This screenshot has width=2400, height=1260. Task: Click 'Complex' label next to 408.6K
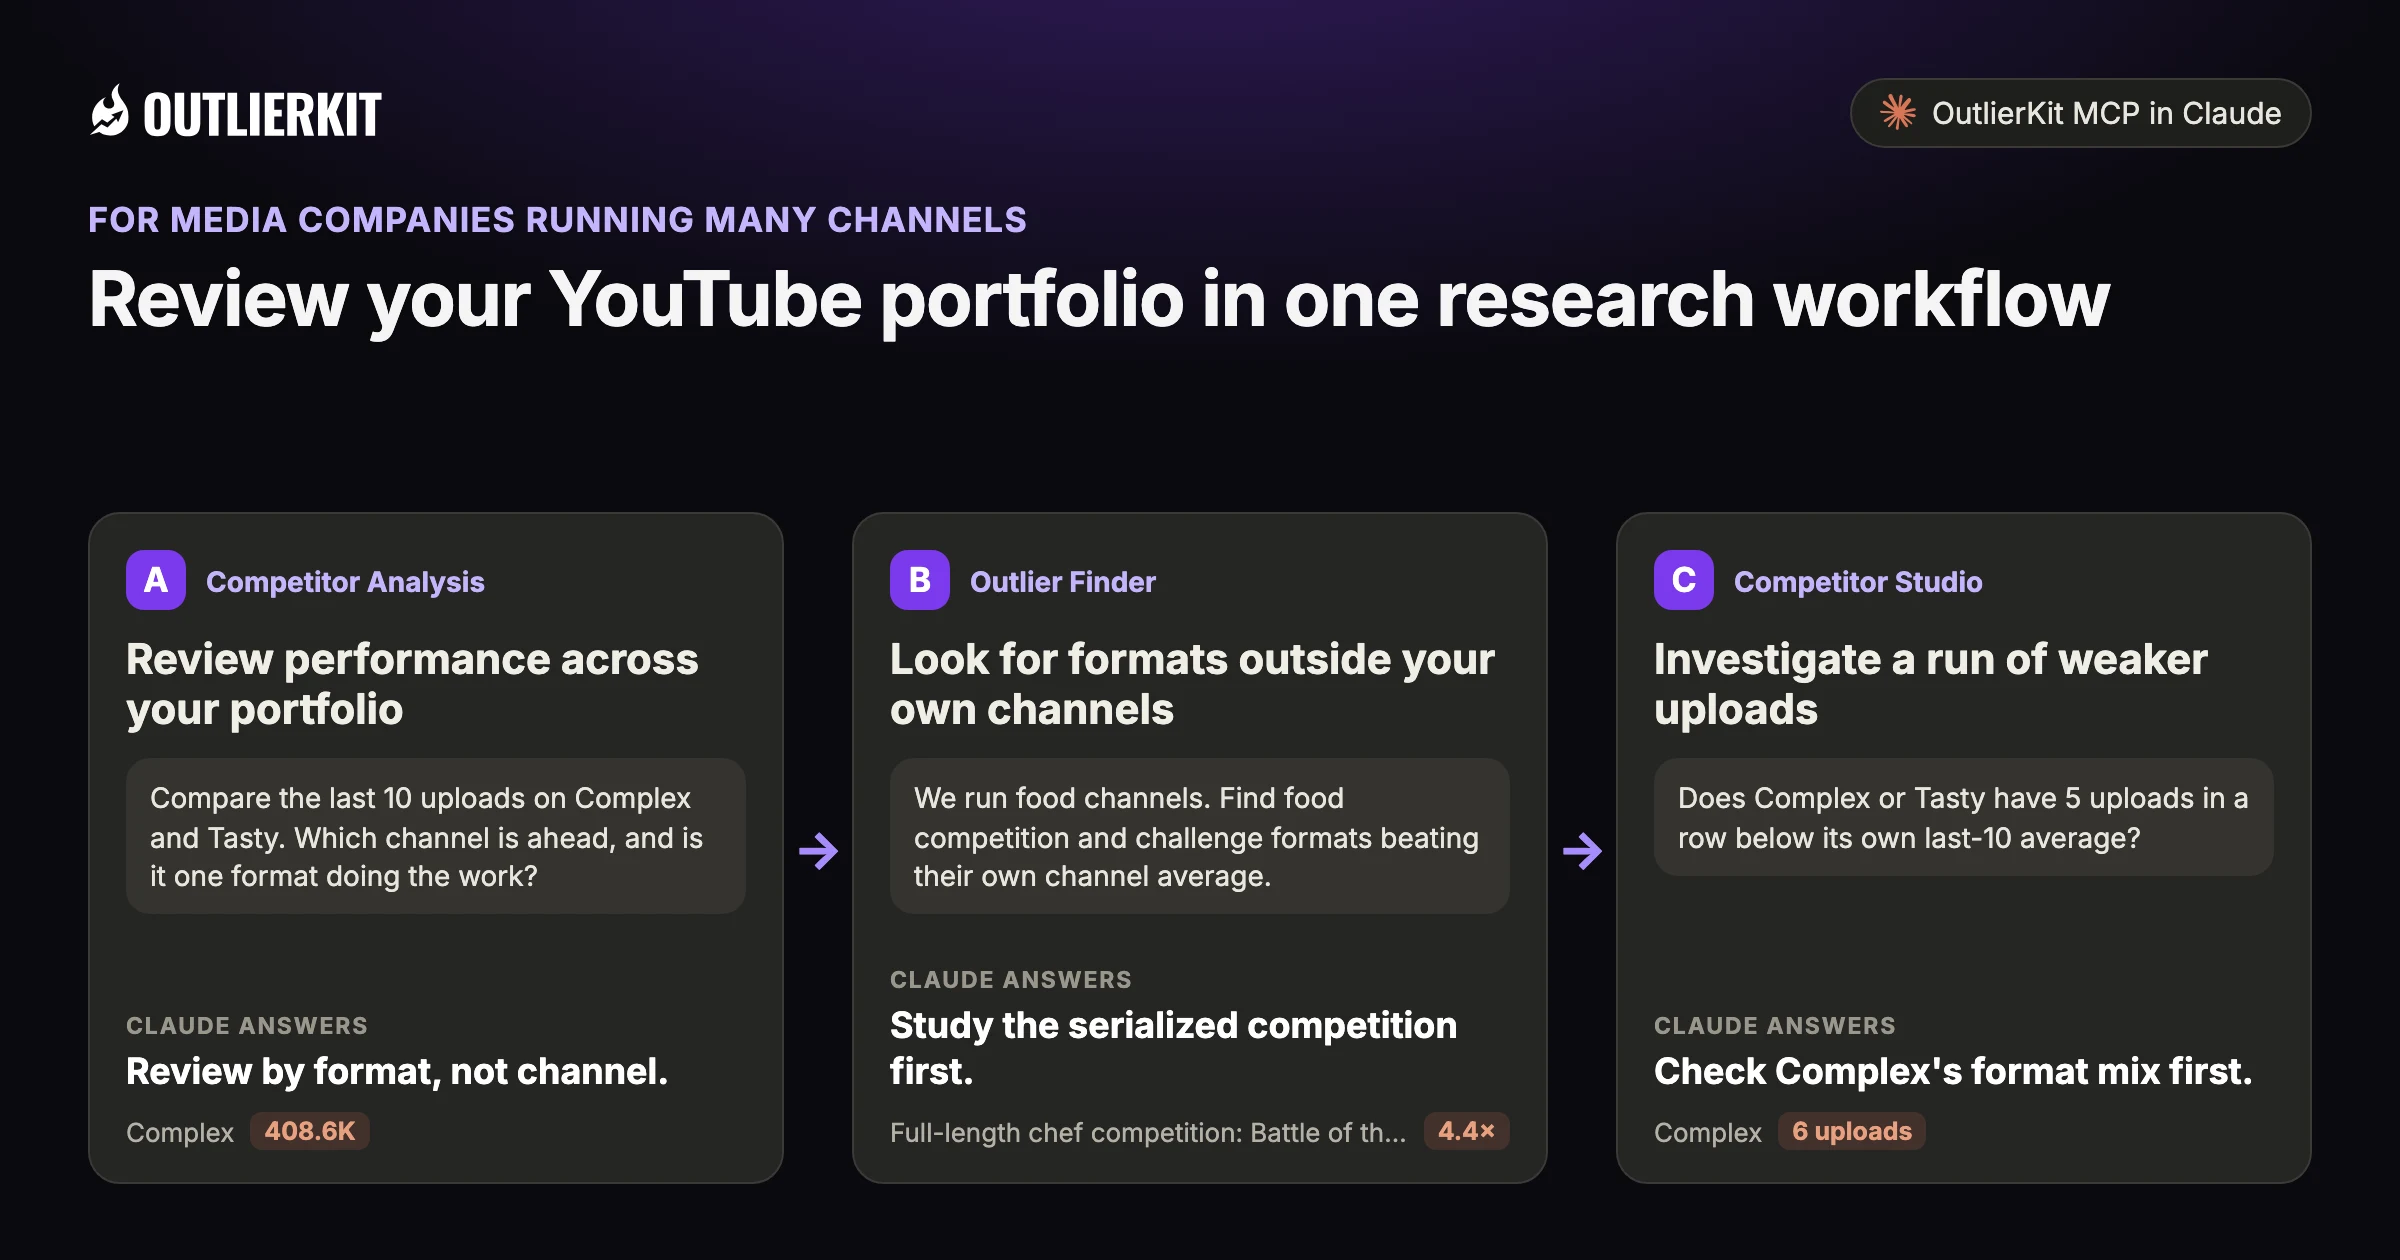(x=180, y=1133)
